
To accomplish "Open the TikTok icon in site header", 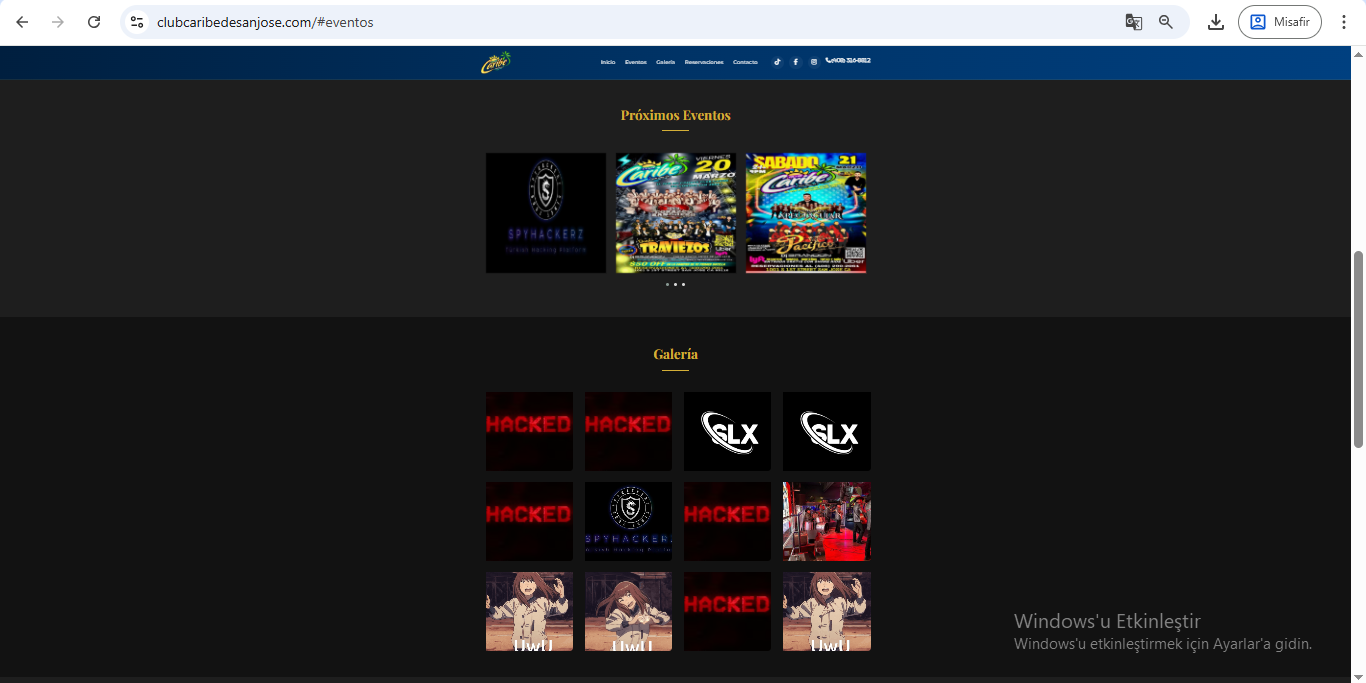I will coord(777,62).
